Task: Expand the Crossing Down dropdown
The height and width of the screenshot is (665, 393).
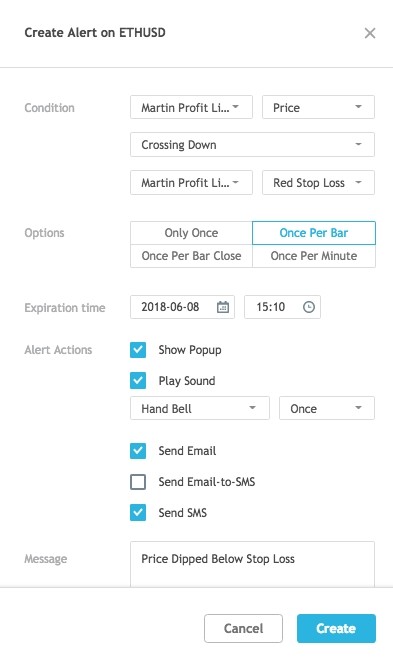Action: coord(252,145)
